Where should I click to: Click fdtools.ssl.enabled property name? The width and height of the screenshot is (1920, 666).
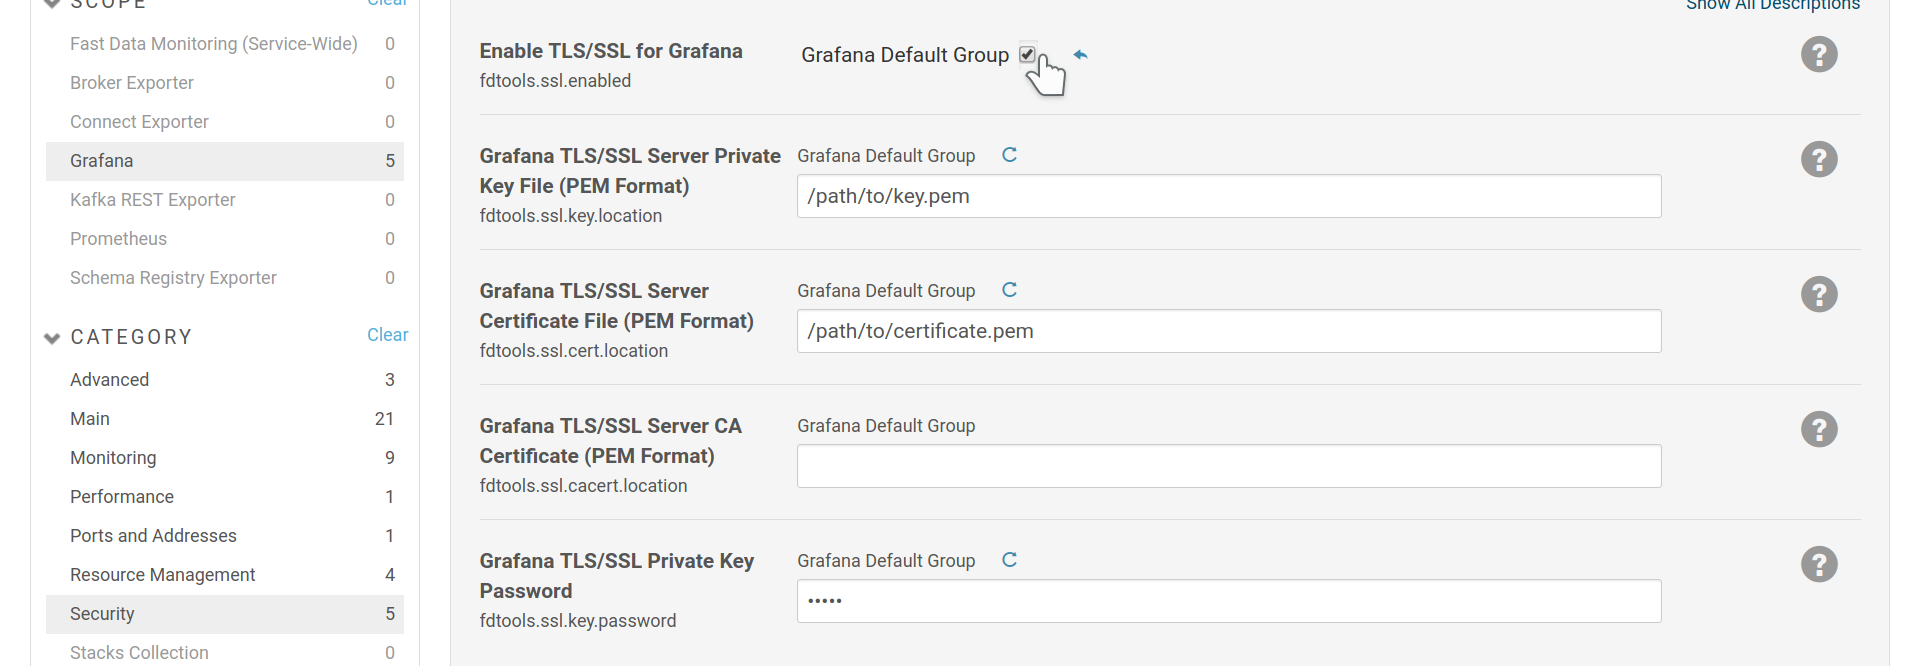pos(555,81)
